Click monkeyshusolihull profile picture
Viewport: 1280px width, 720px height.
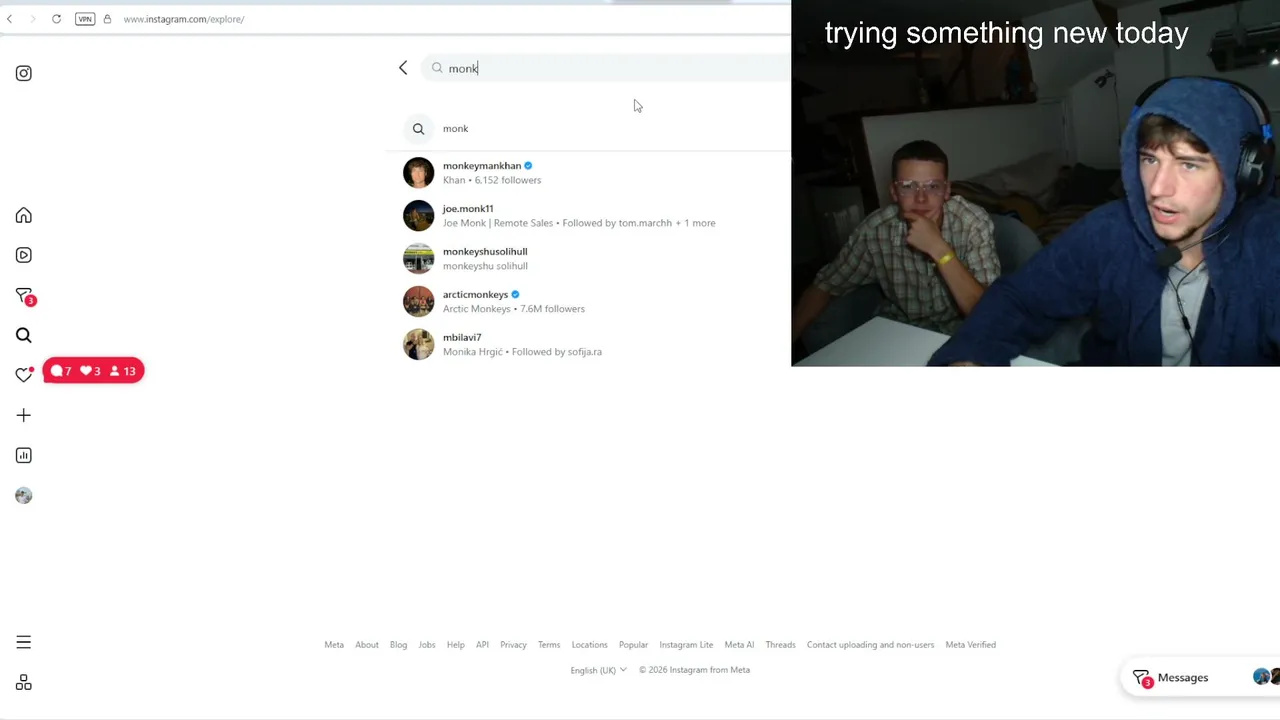(x=419, y=259)
